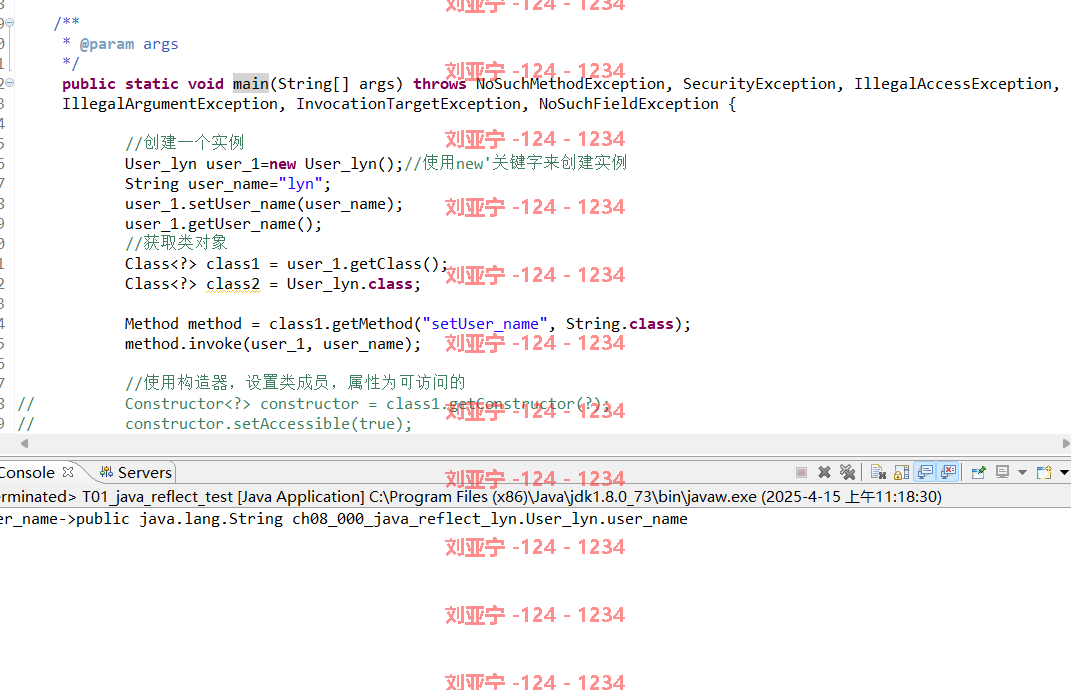The image size is (1071, 690).
Task: Switch to the Servers tab
Action: [x=136, y=472]
